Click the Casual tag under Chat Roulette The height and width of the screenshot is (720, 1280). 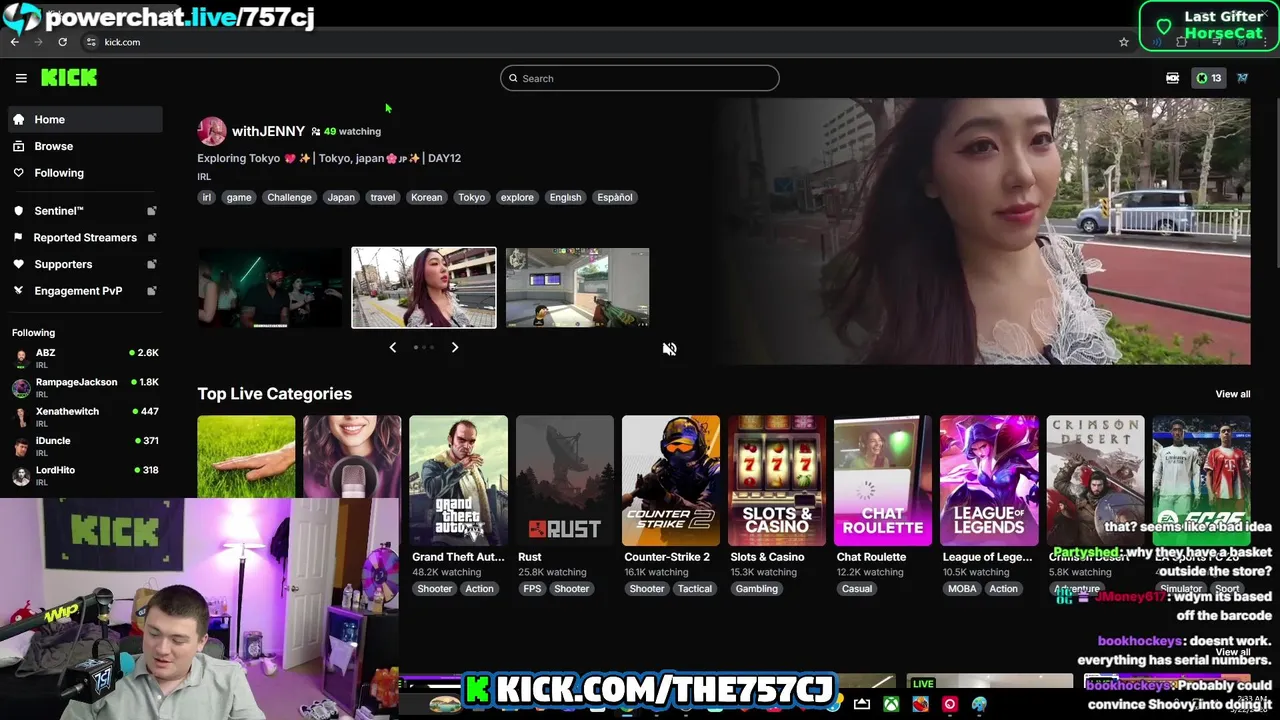tap(857, 589)
